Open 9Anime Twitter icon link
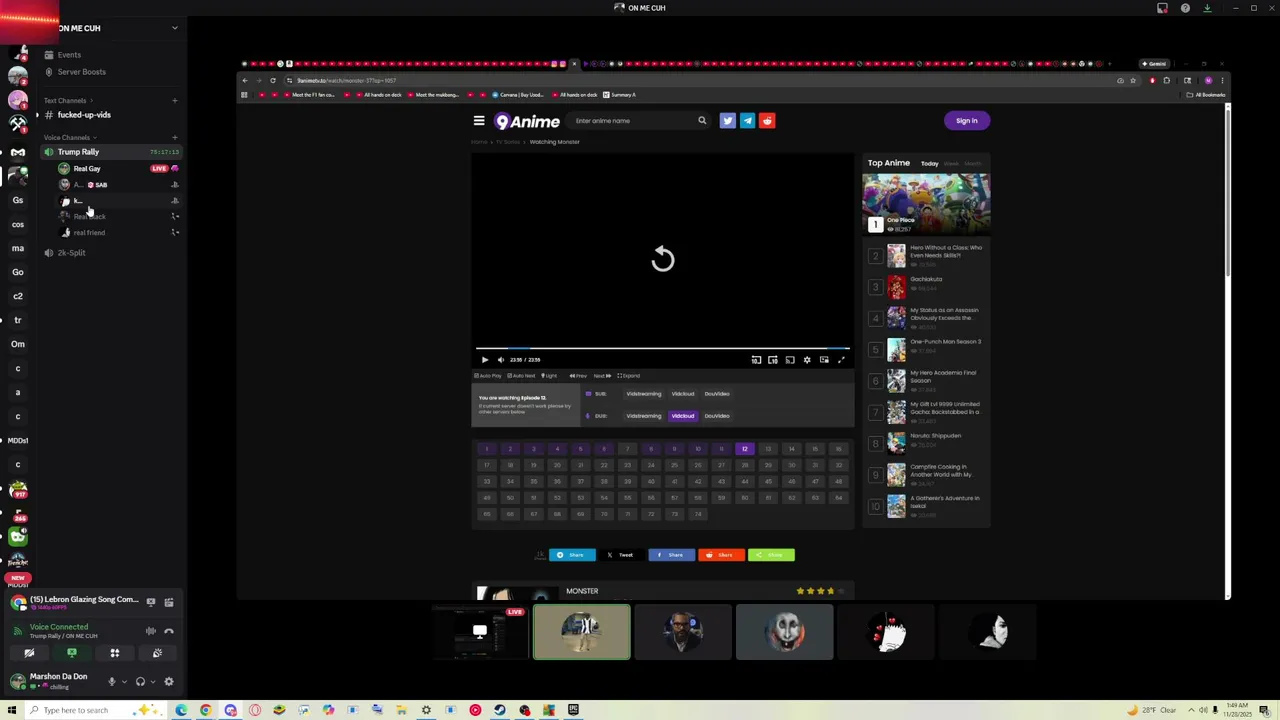The width and height of the screenshot is (1280, 720). coord(727,121)
